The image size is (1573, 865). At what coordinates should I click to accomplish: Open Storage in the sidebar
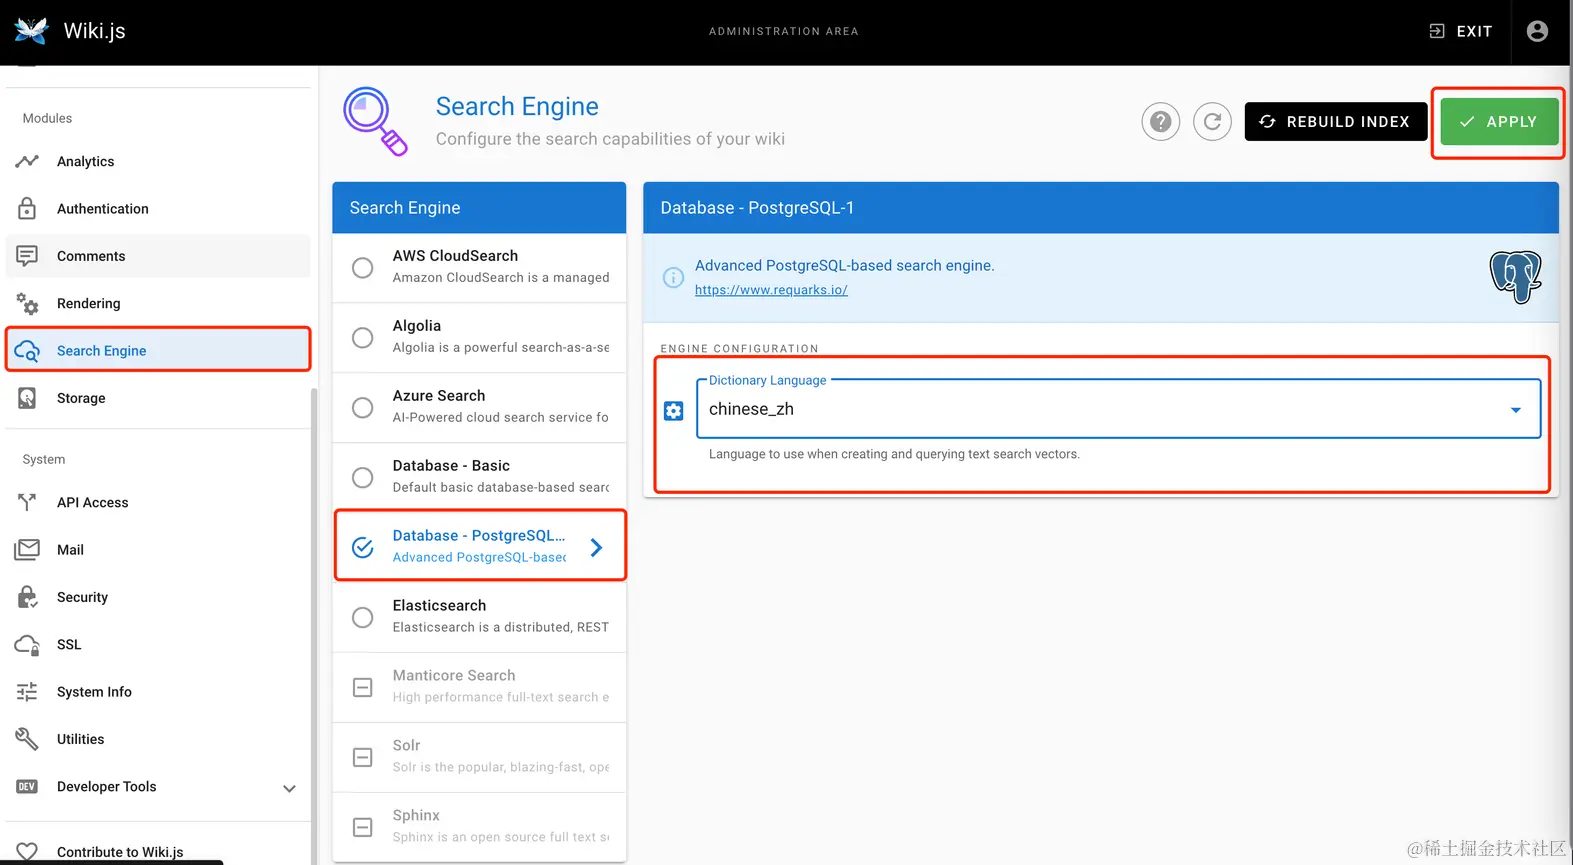pos(81,398)
